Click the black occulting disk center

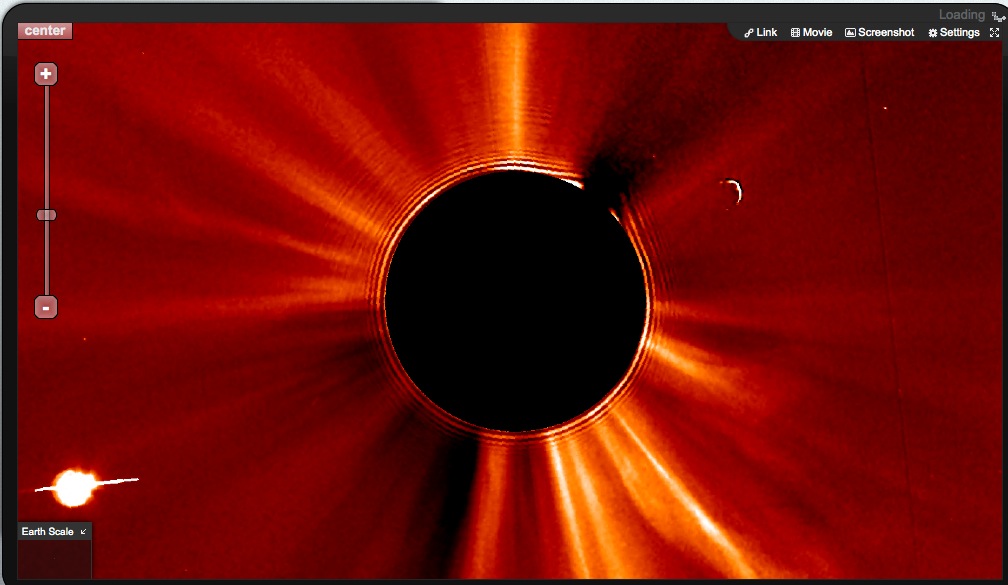click(x=516, y=301)
